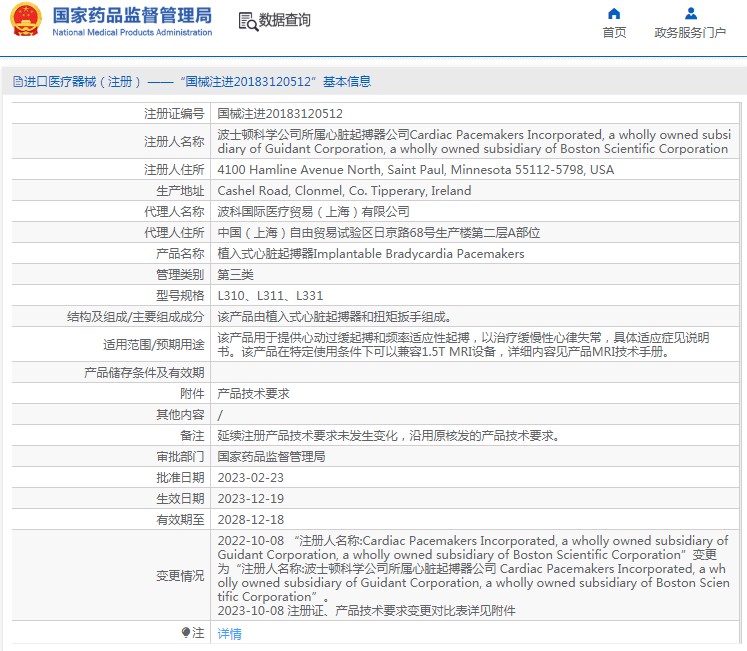The width and height of the screenshot is (747, 651).
Task: Select intended use text mentioning 1.5T MRI
Action: (x=464, y=345)
